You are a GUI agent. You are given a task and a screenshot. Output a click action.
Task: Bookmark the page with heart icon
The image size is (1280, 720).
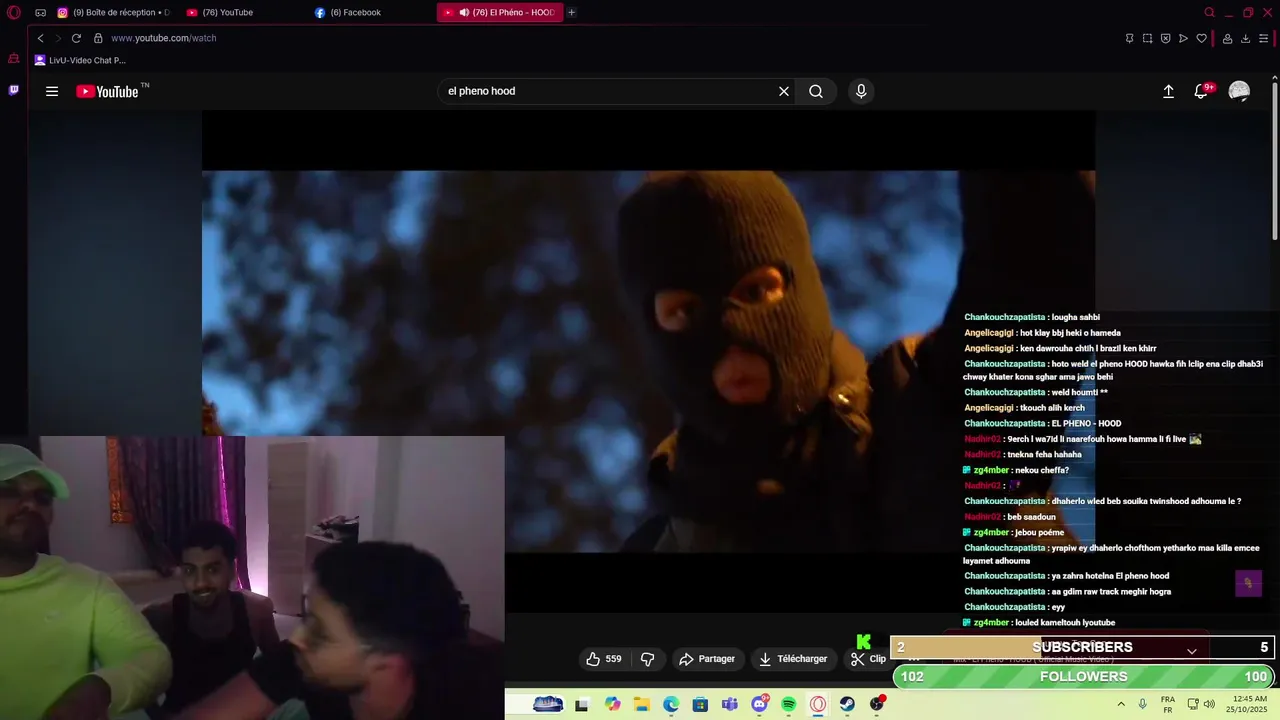1201,38
